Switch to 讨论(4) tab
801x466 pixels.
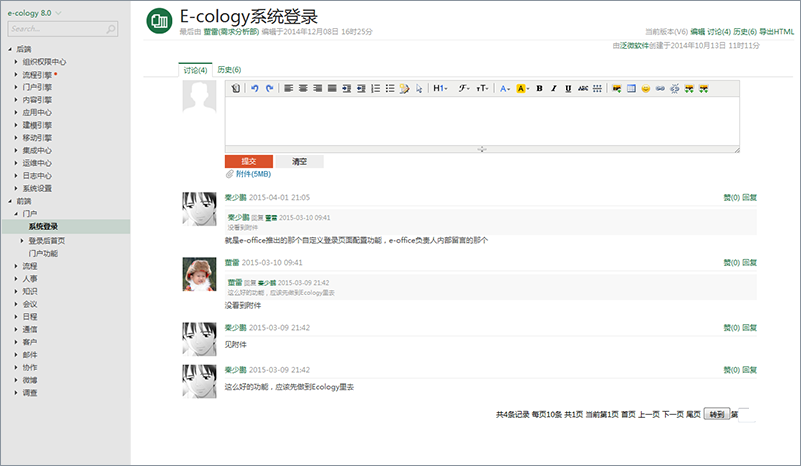click(x=195, y=70)
